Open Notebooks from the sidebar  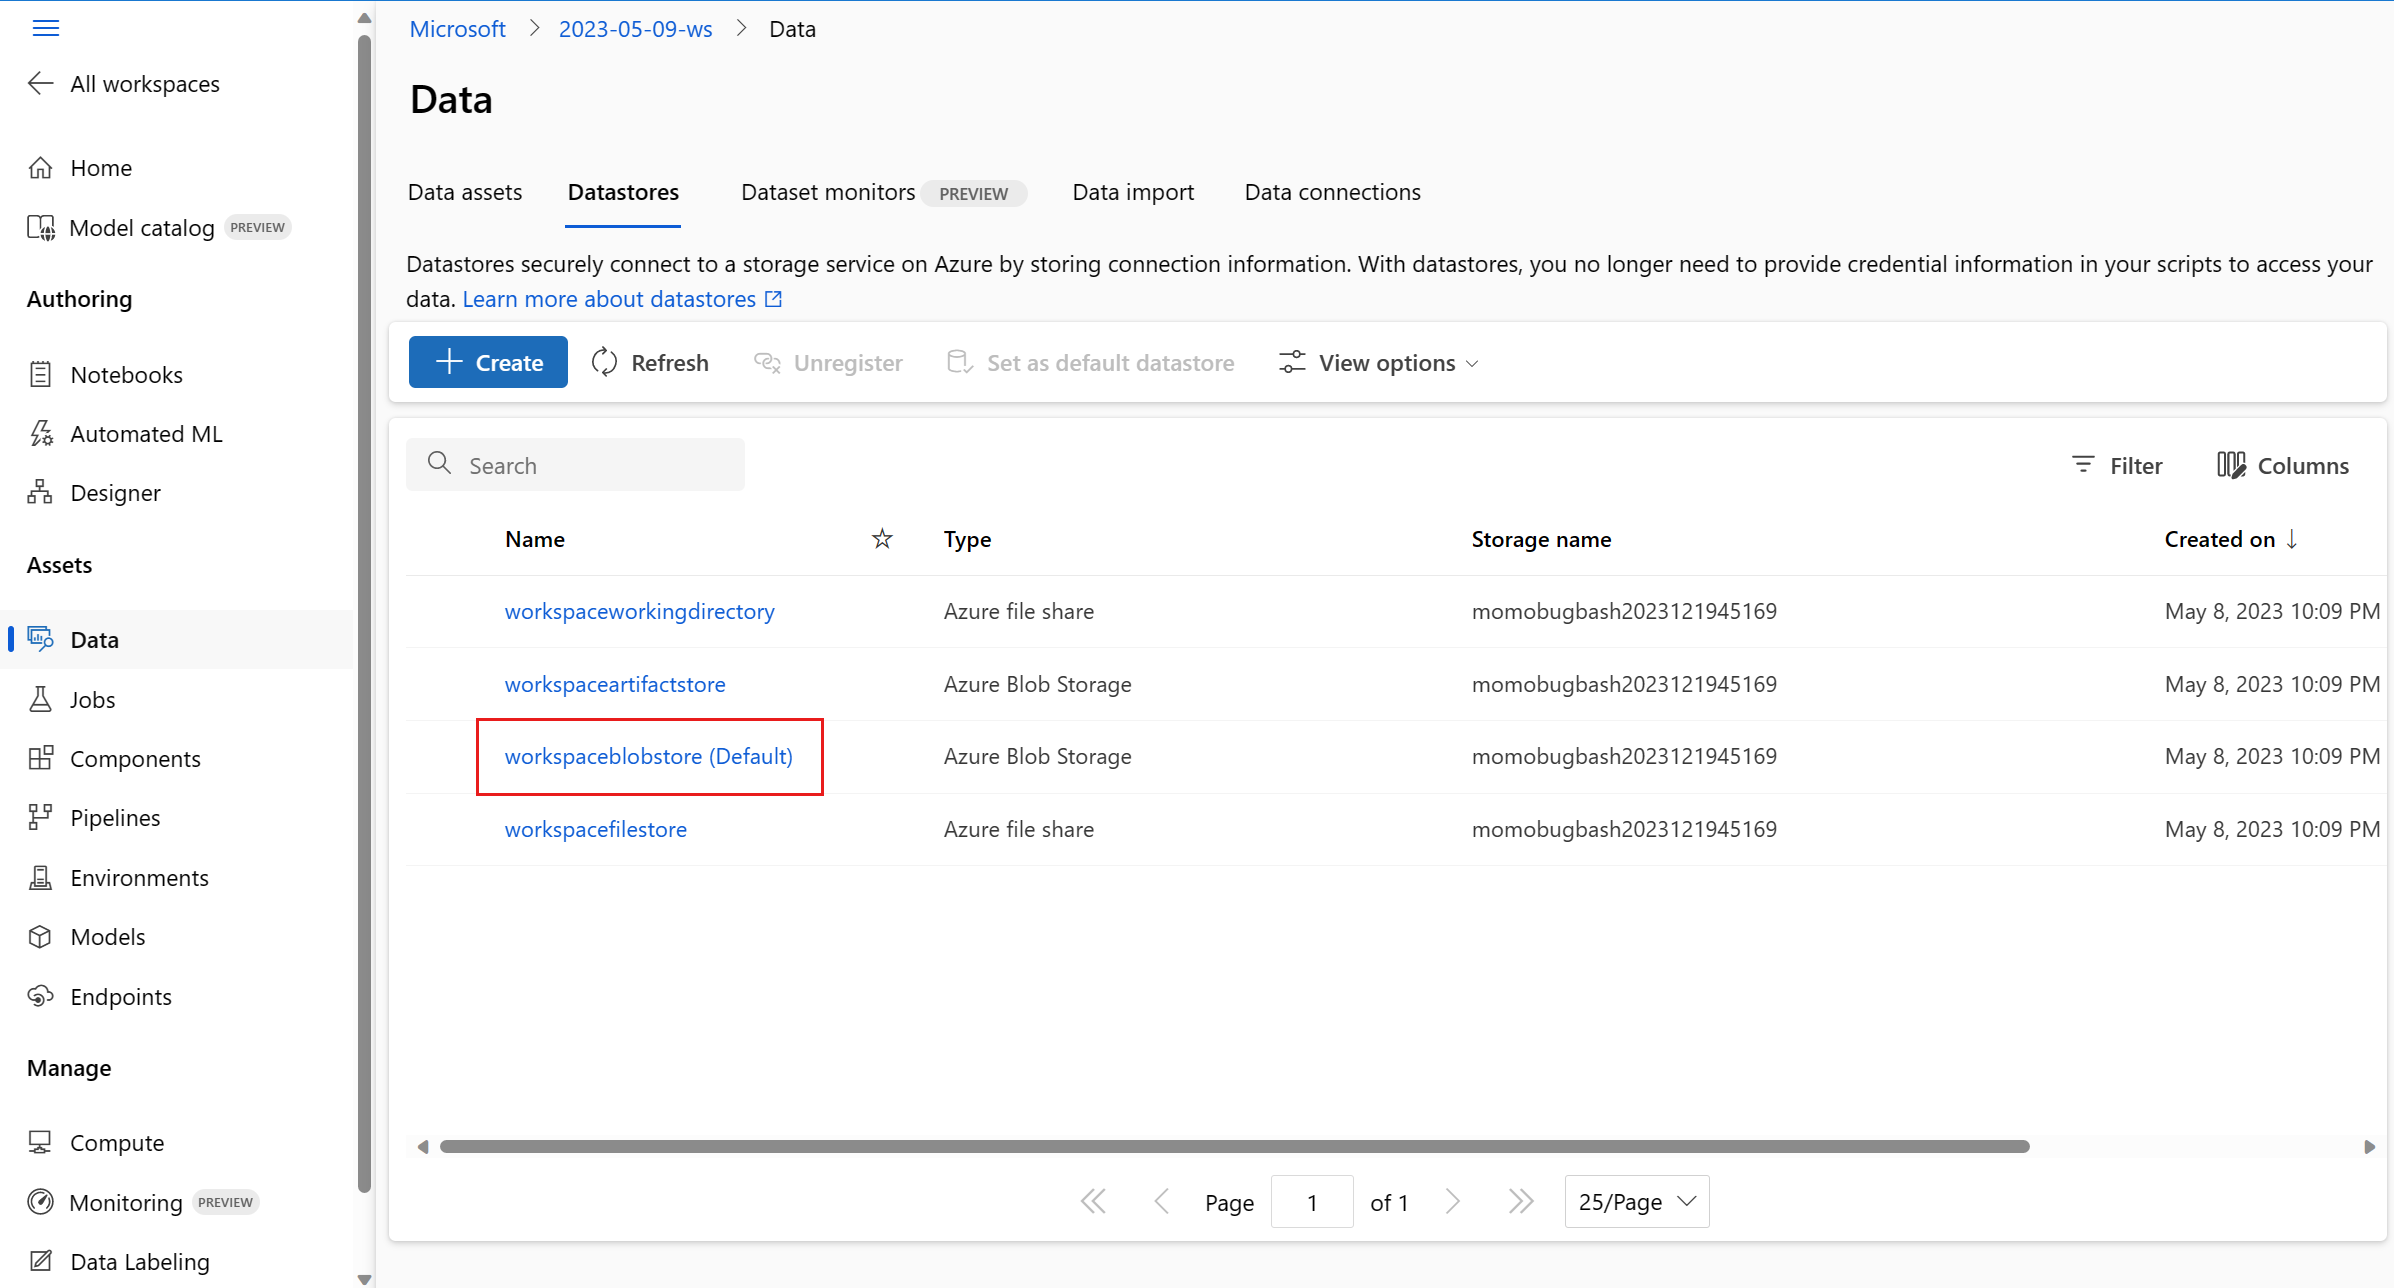[126, 375]
